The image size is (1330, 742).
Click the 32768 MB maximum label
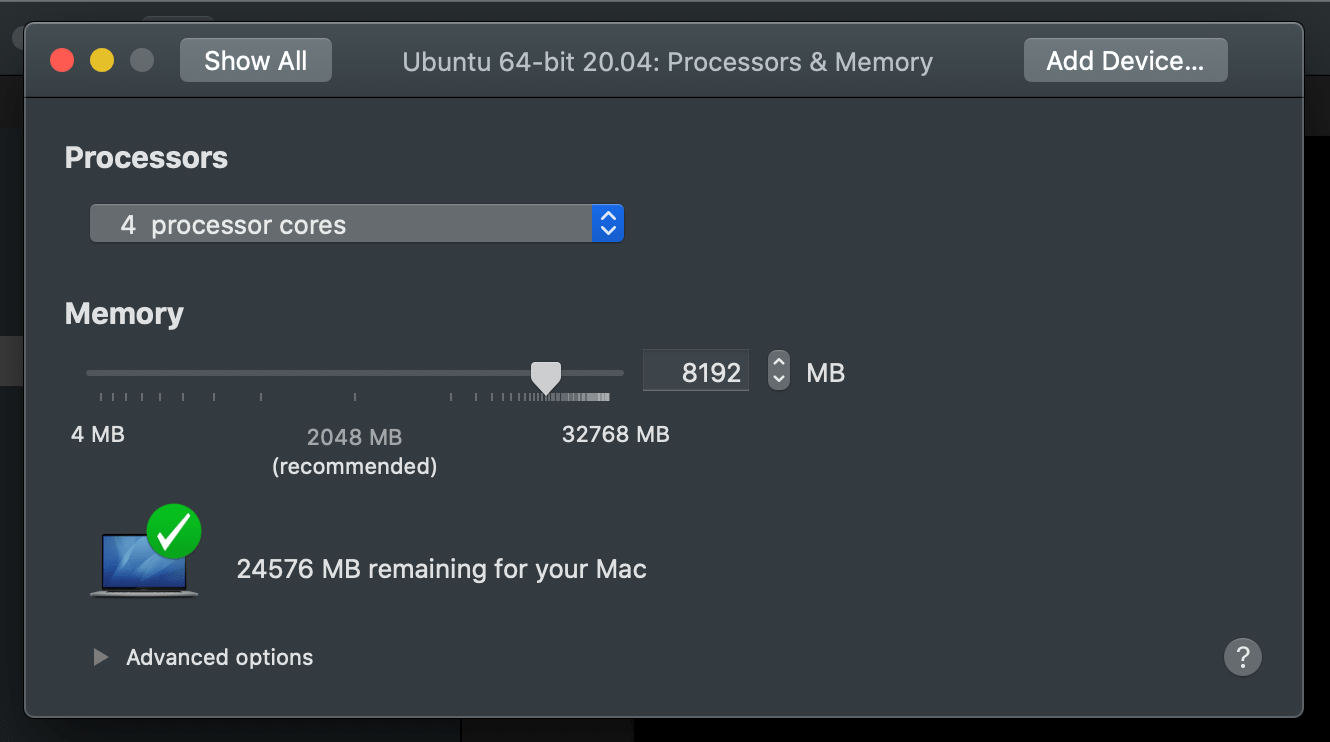click(615, 434)
